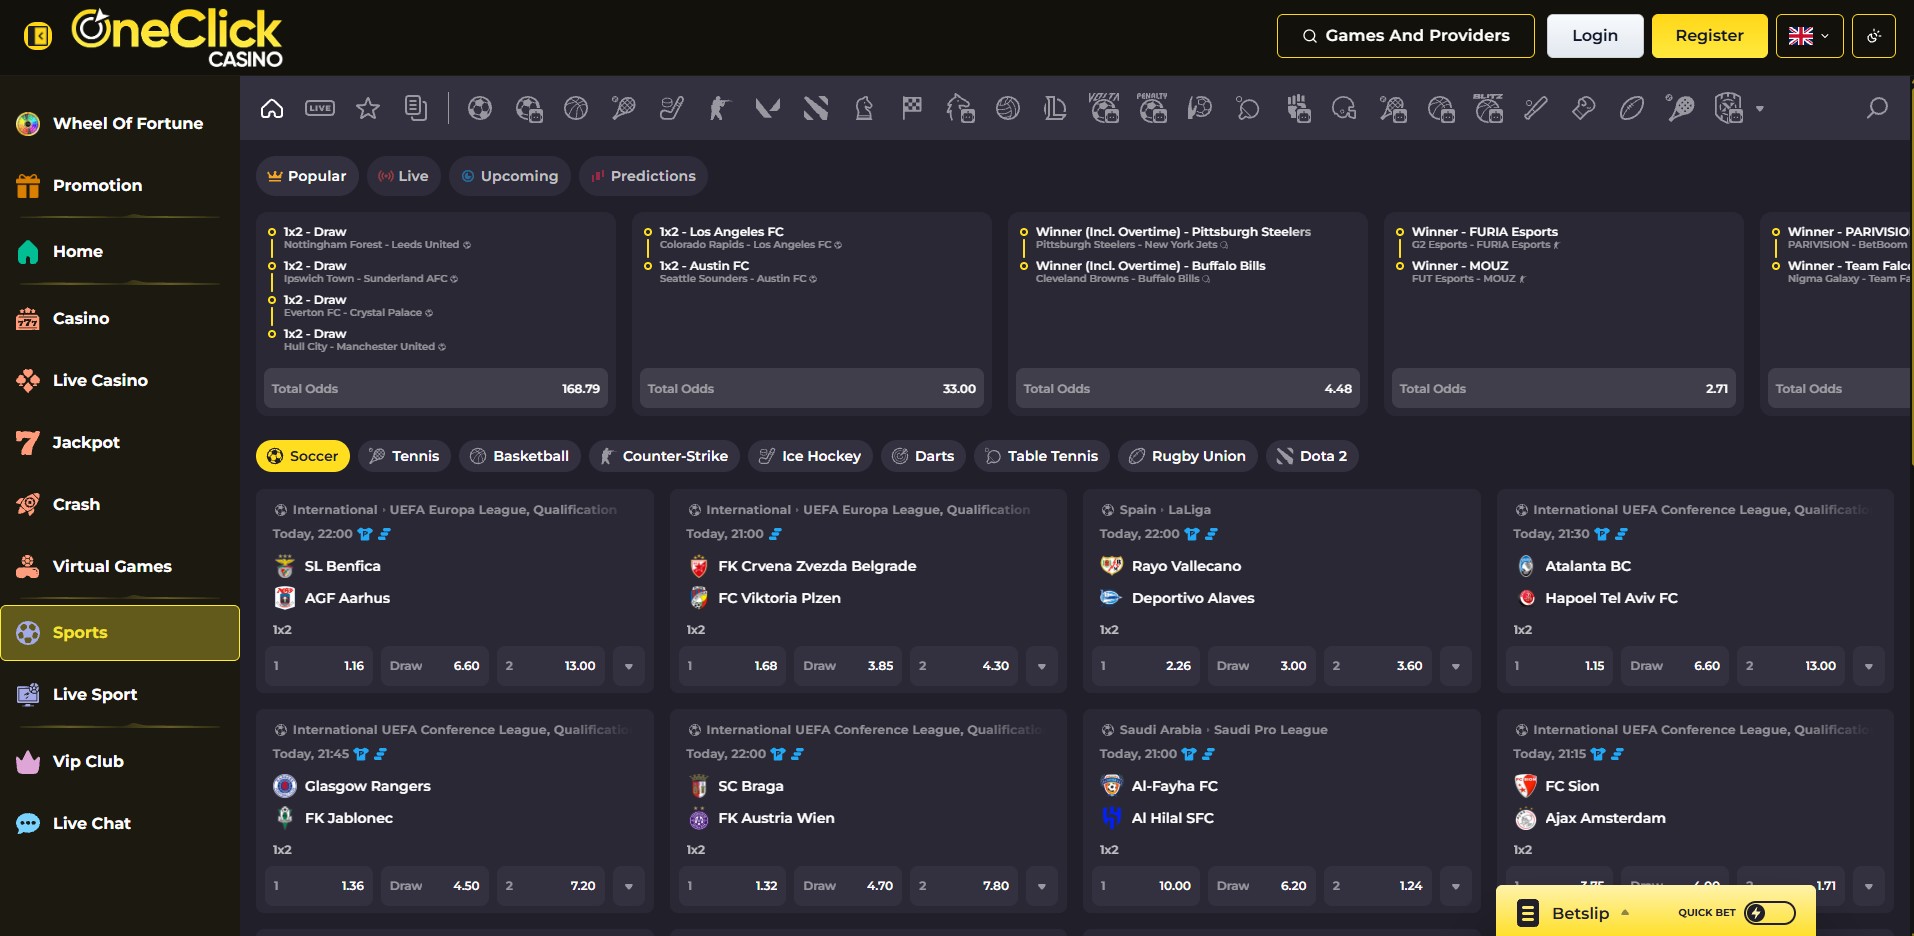This screenshot has width=1914, height=936.
Task: Select the tennis racket sport icon
Action: (x=624, y=108)
